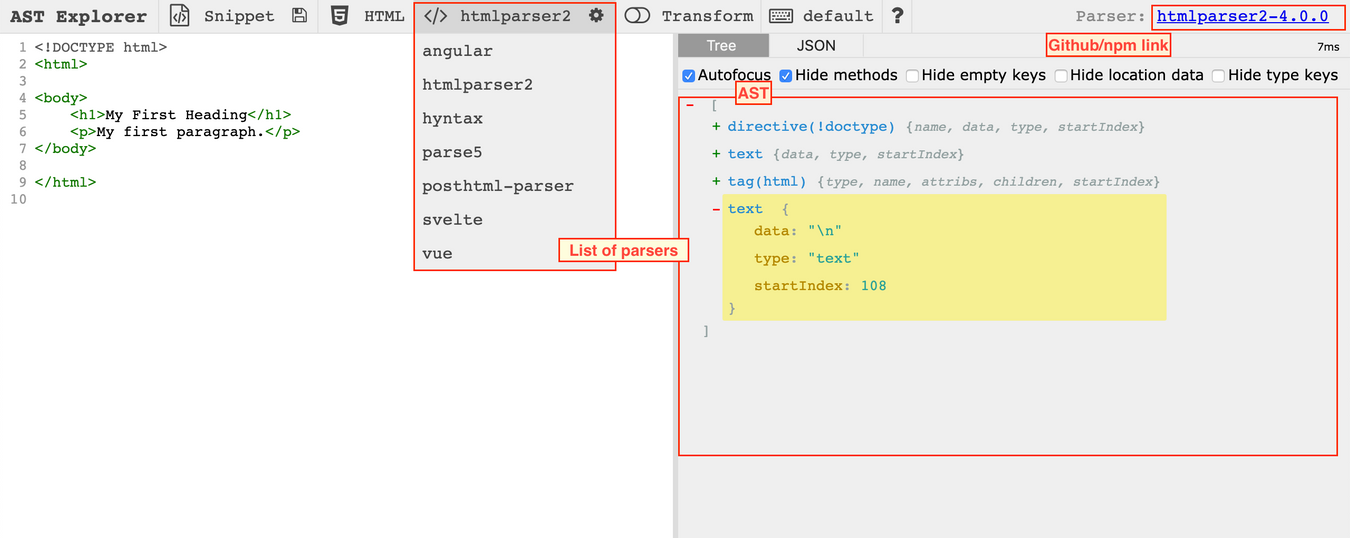
Task: Open the htmlparser2 parser dropdown
Action: [x=514, y=16]
